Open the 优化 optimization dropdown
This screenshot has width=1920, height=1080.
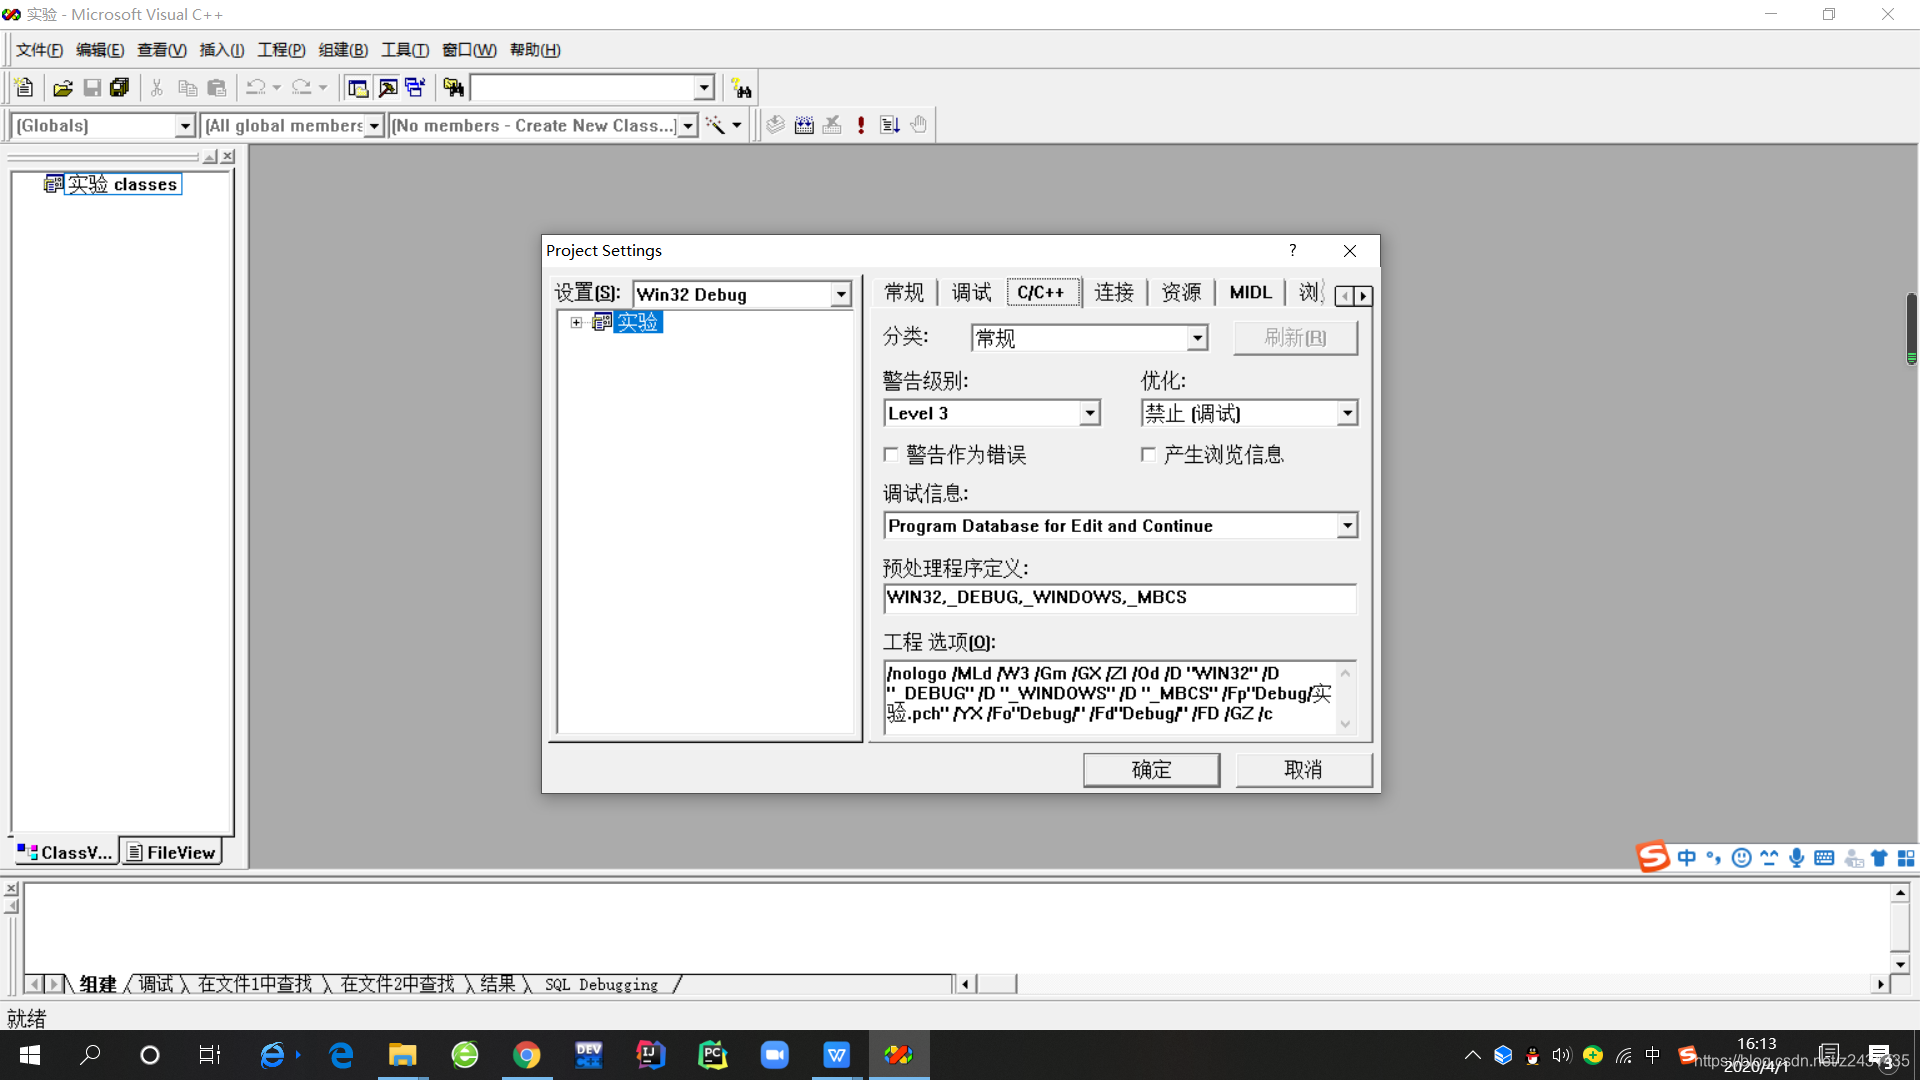click(x=1347, y=413)
